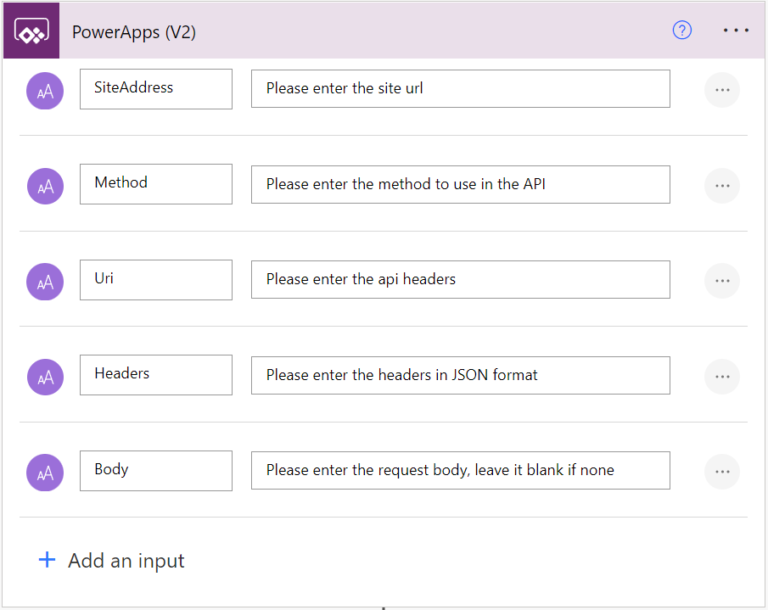Open options menu for SiteAddress row

click(722, 90)
